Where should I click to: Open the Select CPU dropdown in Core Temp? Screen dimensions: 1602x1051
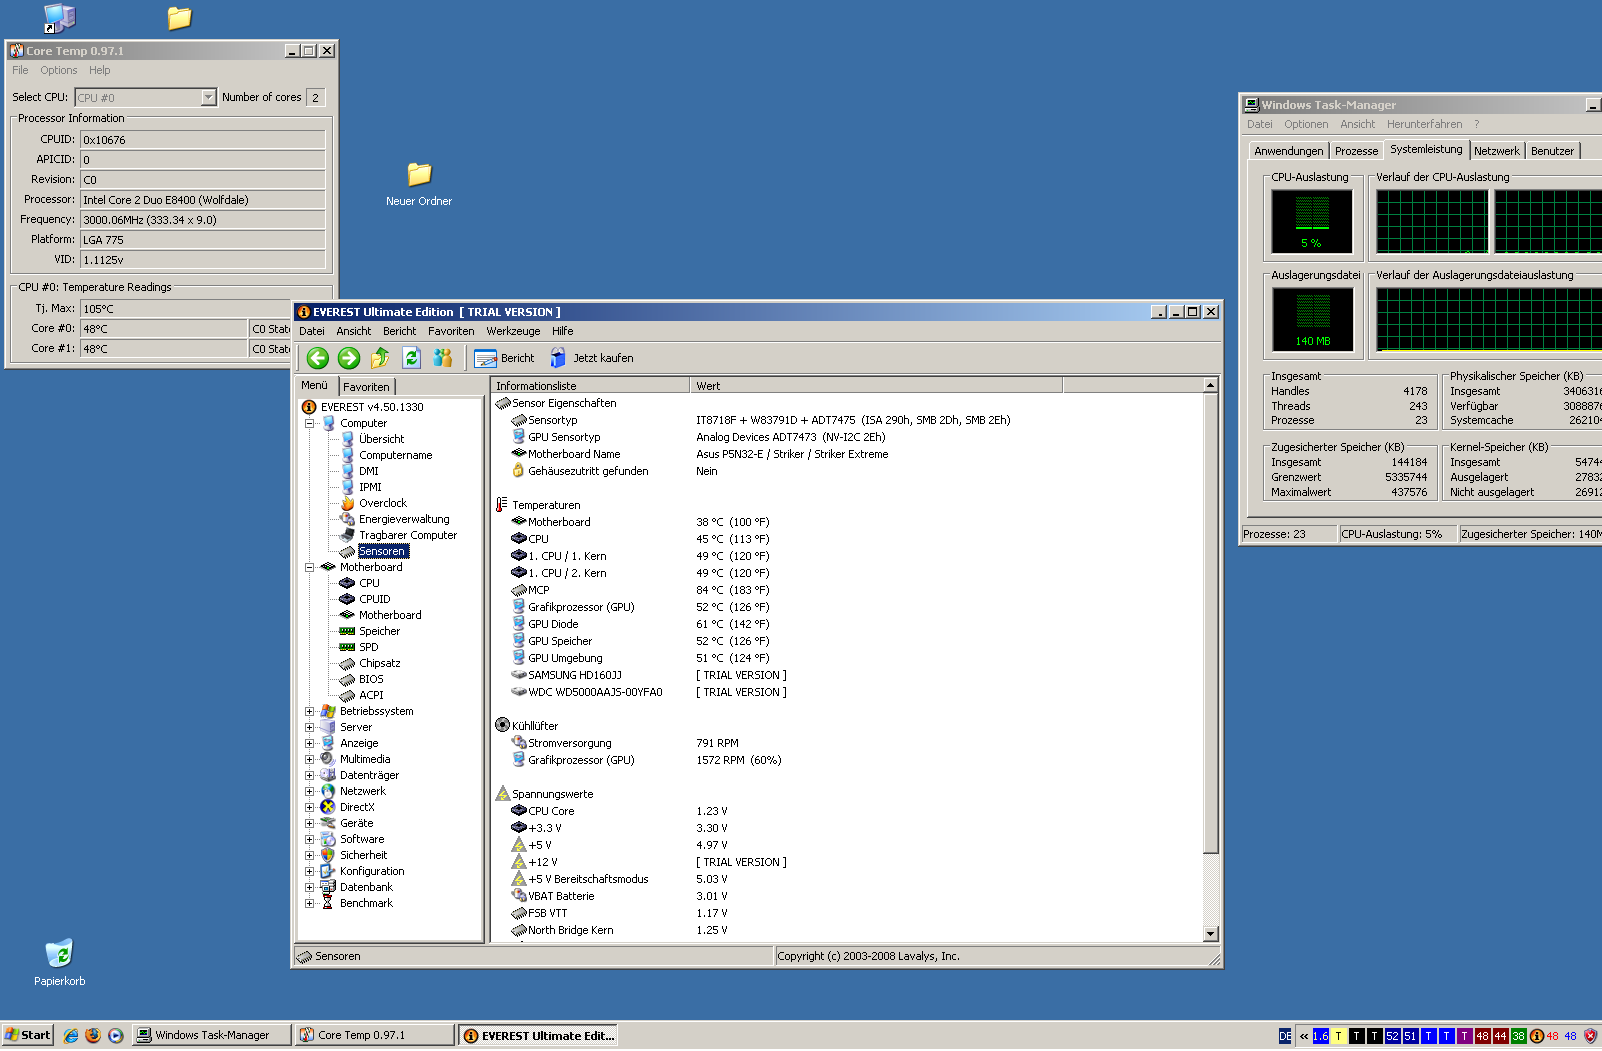[x=208, y=97]
